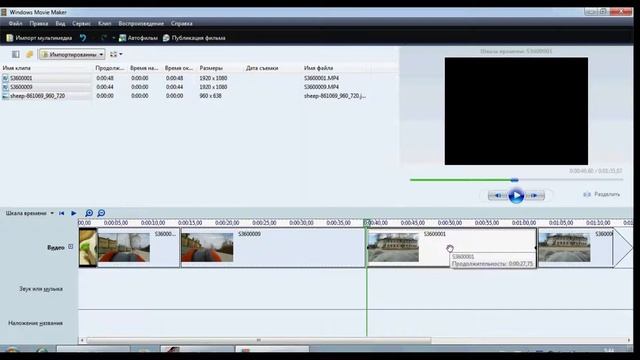Click the black preview monitor

tap(516, 111)
